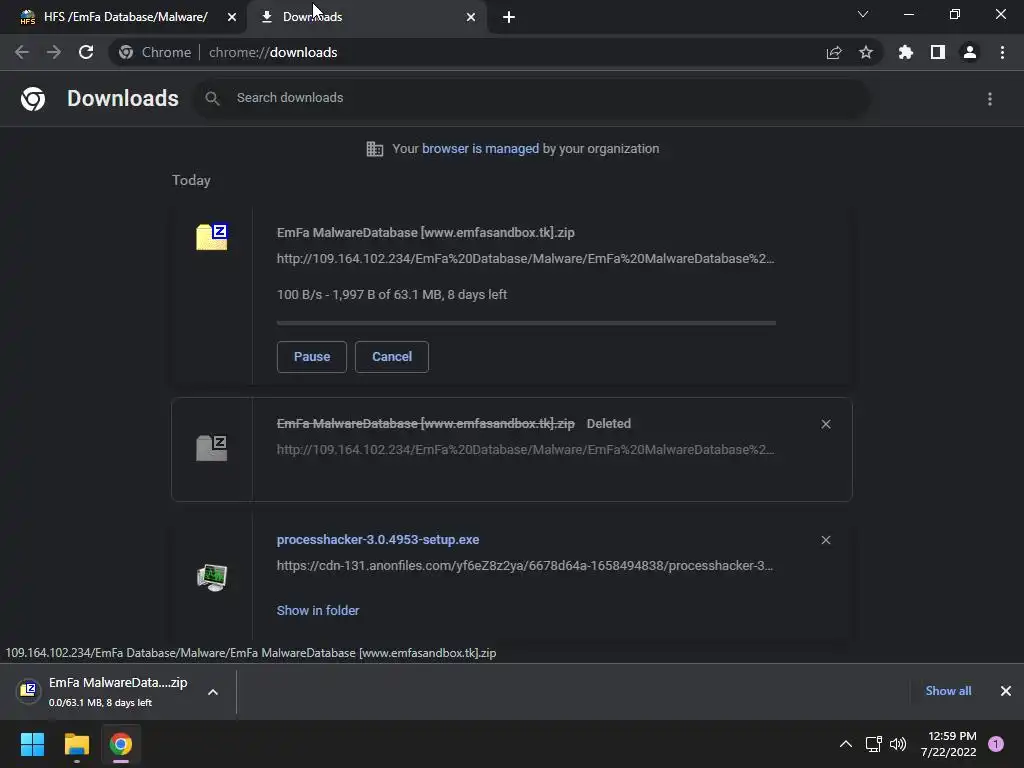The width and height of the screenshot is (1024, 768).
Task: Click the processhacker setup file icon
Action: point(212,577)
